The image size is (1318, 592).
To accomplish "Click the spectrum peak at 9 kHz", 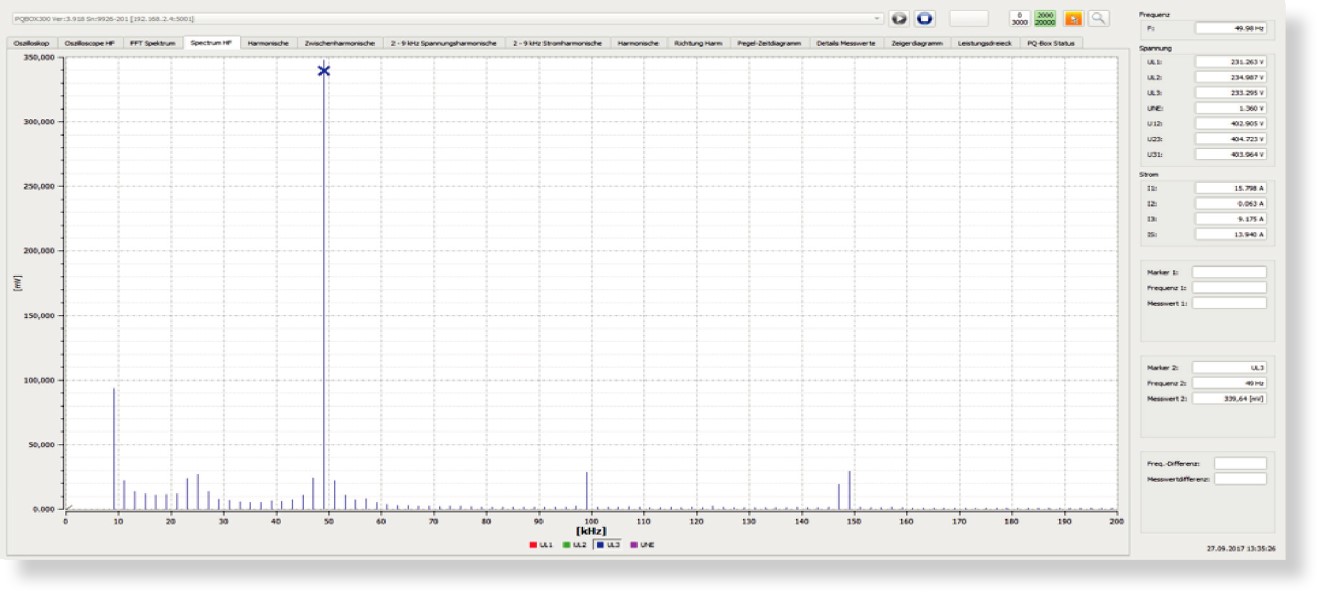I will (113, 448).
